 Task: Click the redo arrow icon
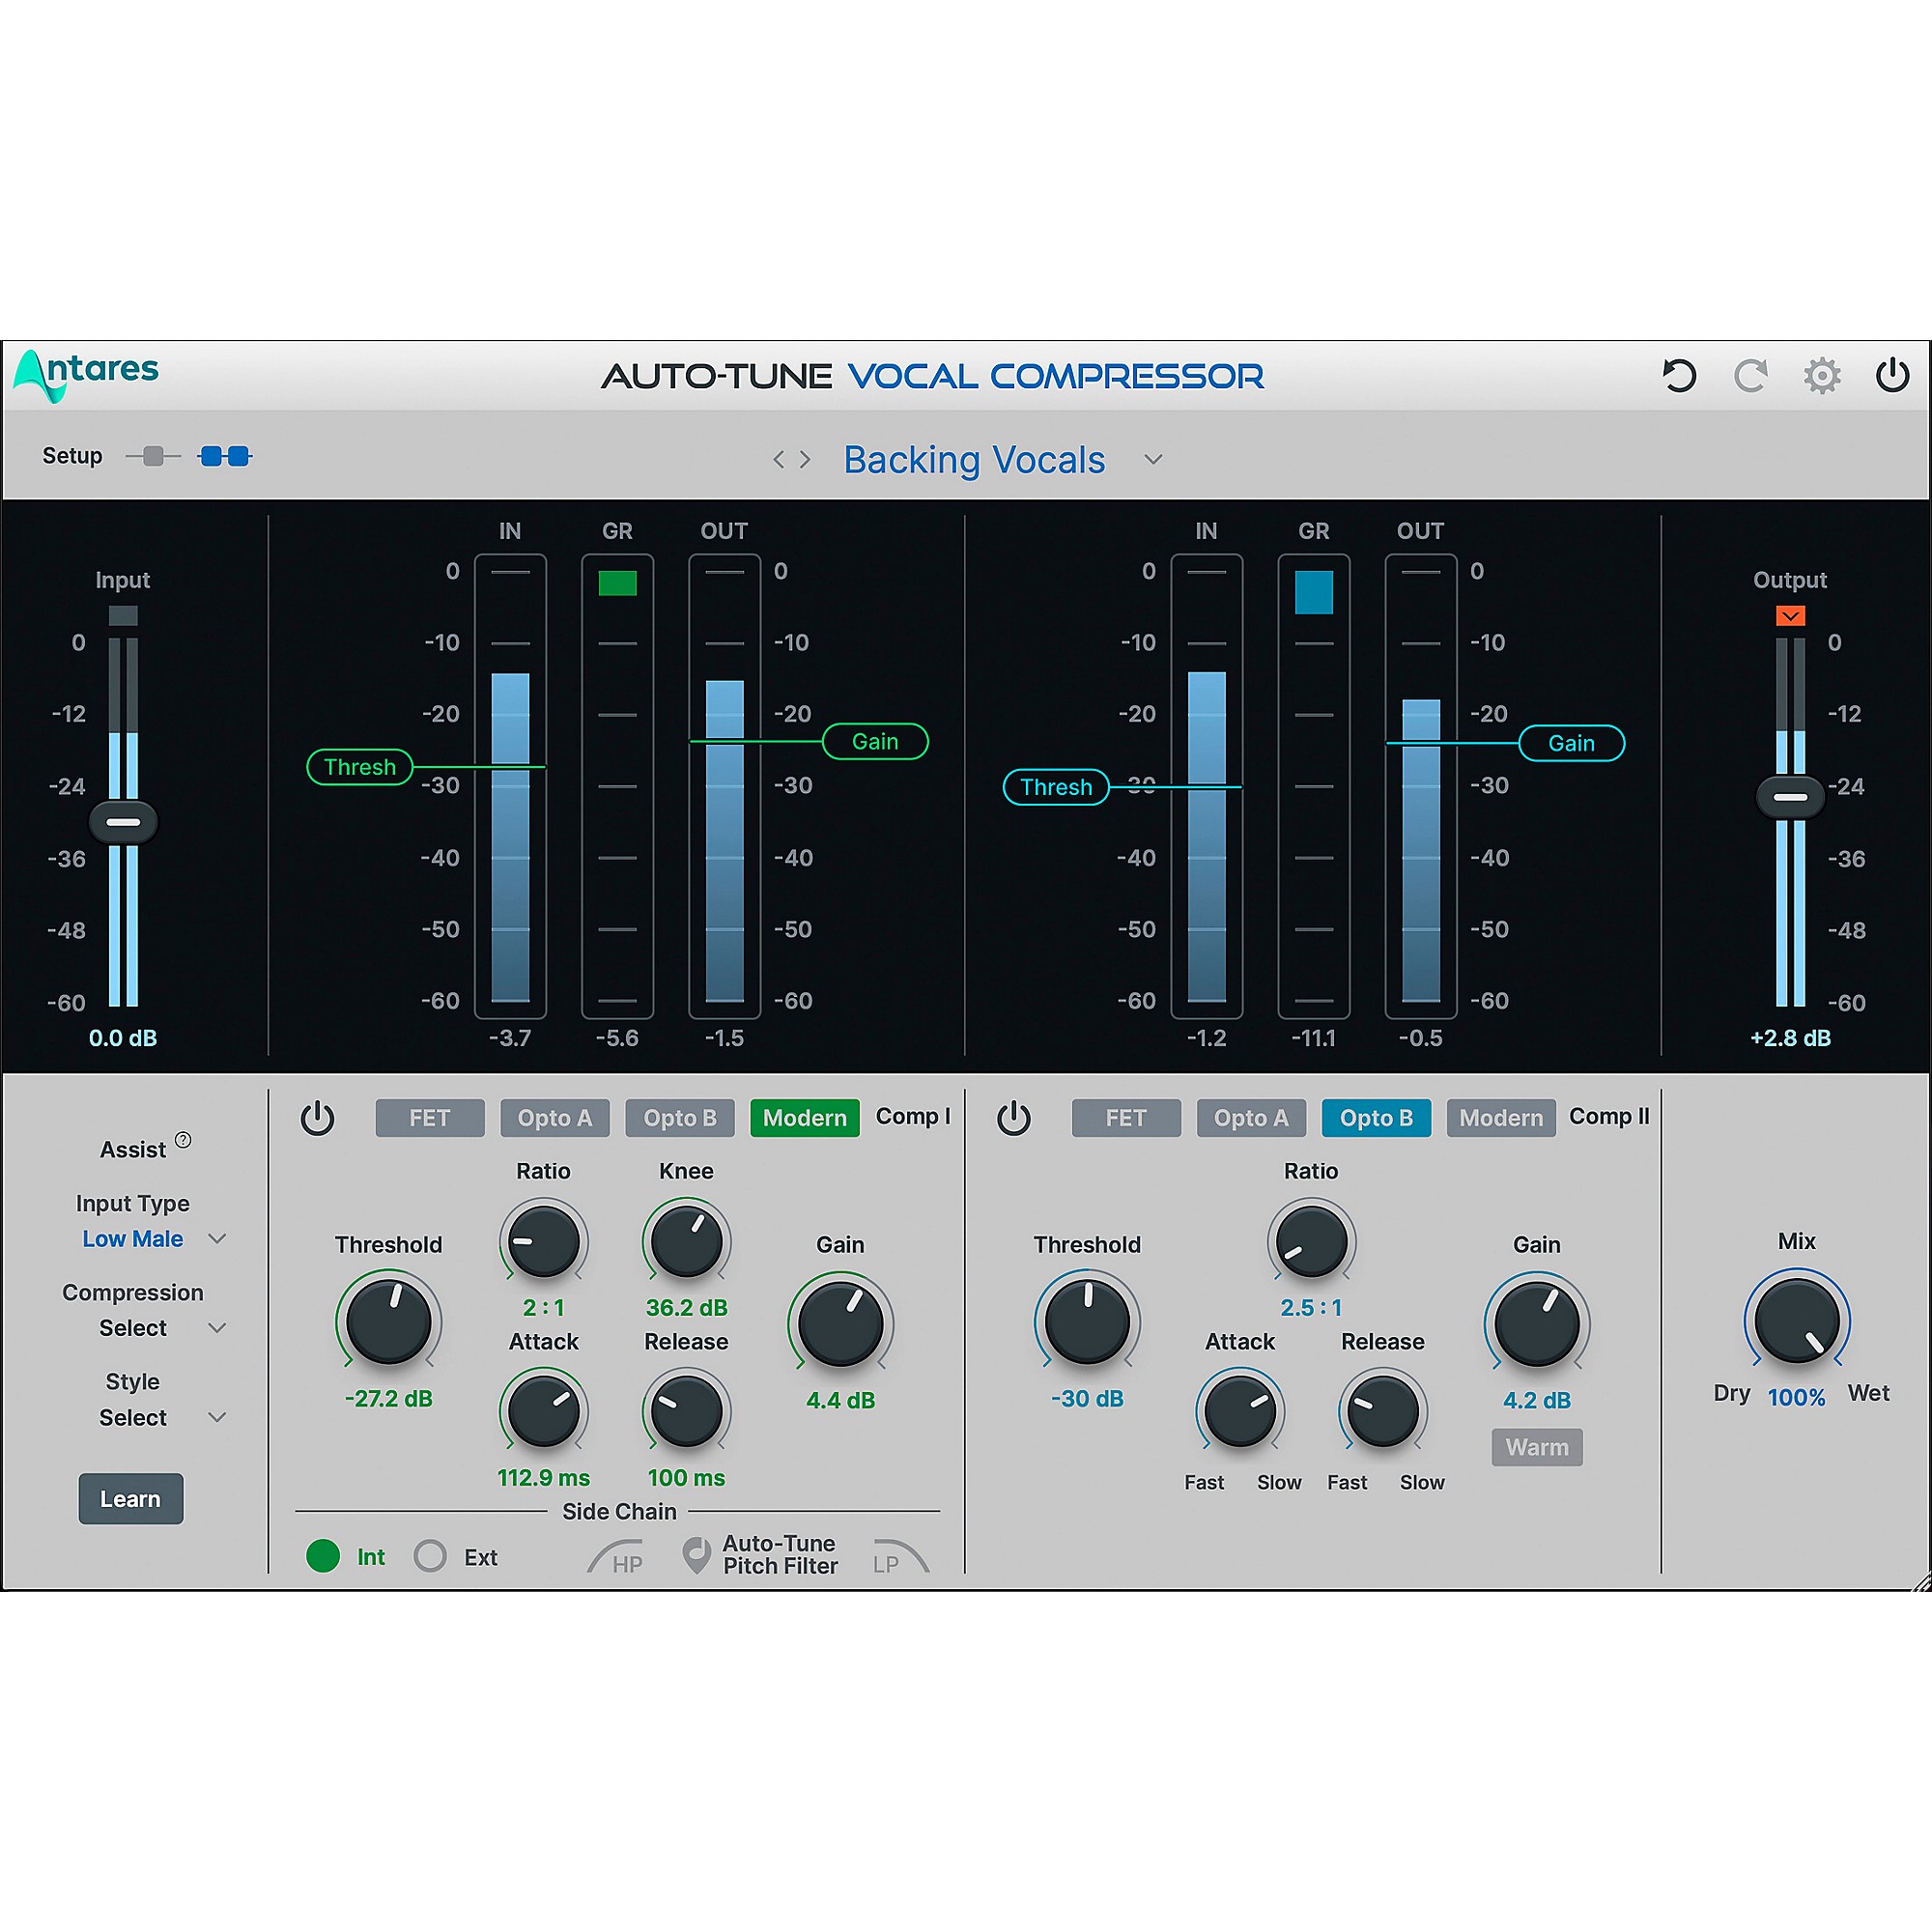(1750, 376)
